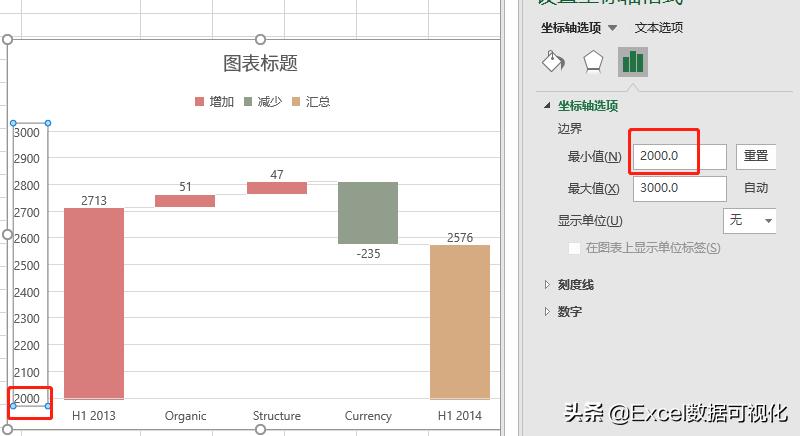Click the 2713 data label

point(94,200)
